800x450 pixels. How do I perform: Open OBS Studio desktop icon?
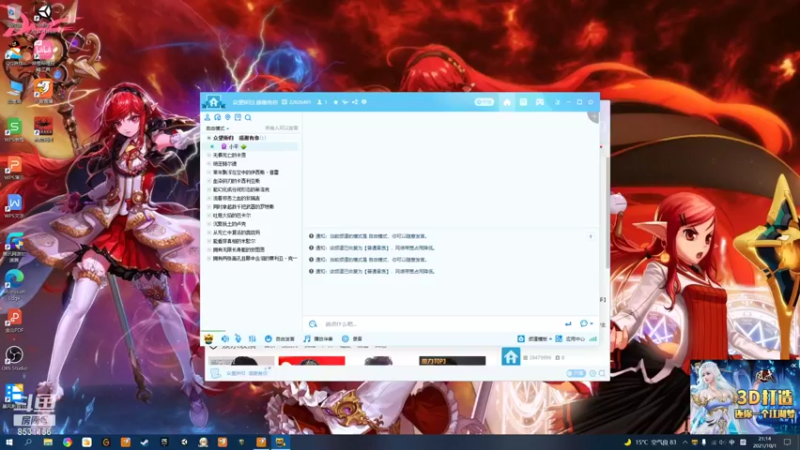14,359
